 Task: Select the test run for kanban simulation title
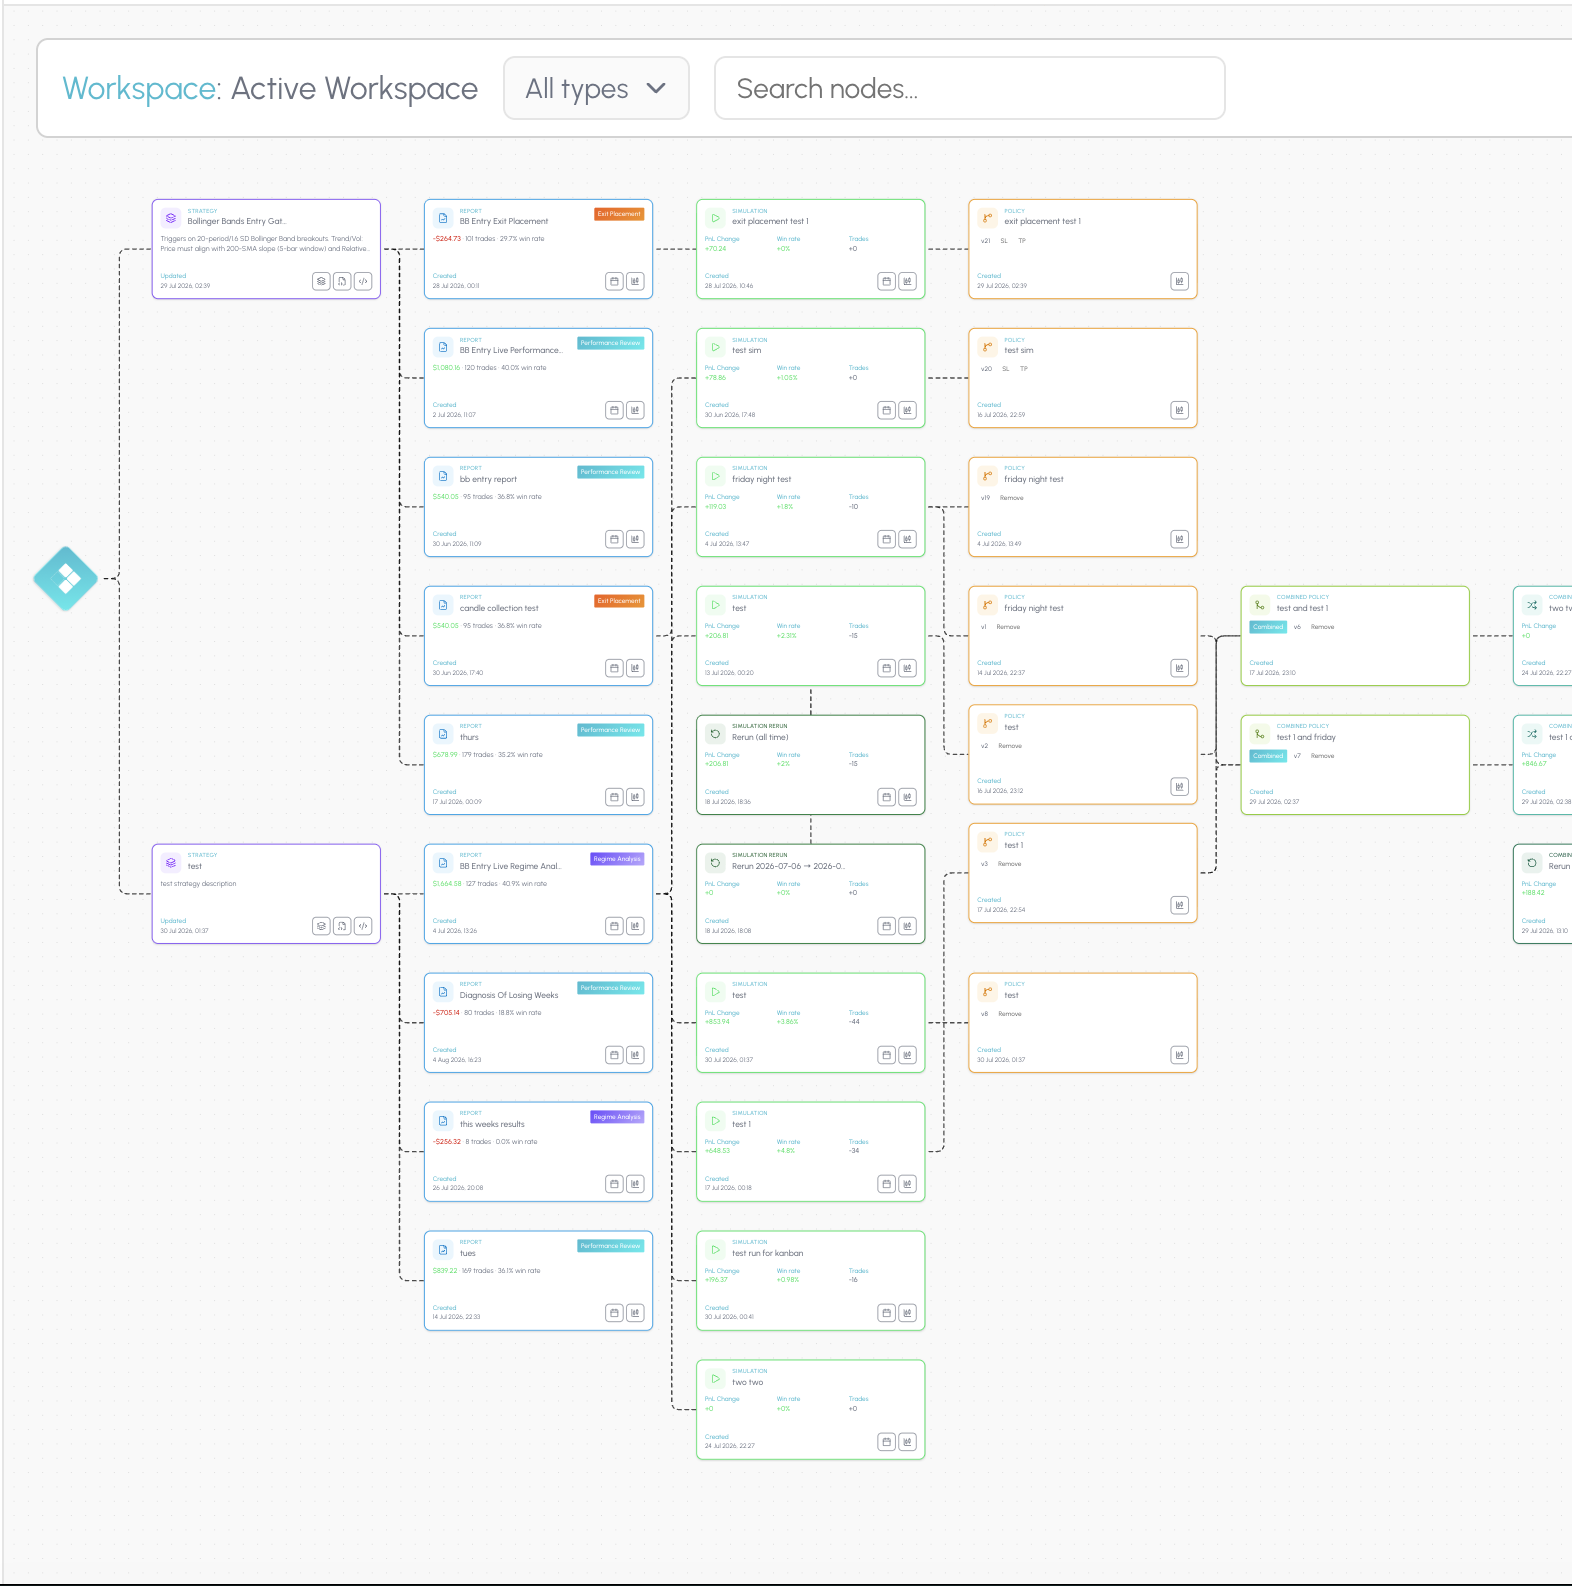point(767,1253)
